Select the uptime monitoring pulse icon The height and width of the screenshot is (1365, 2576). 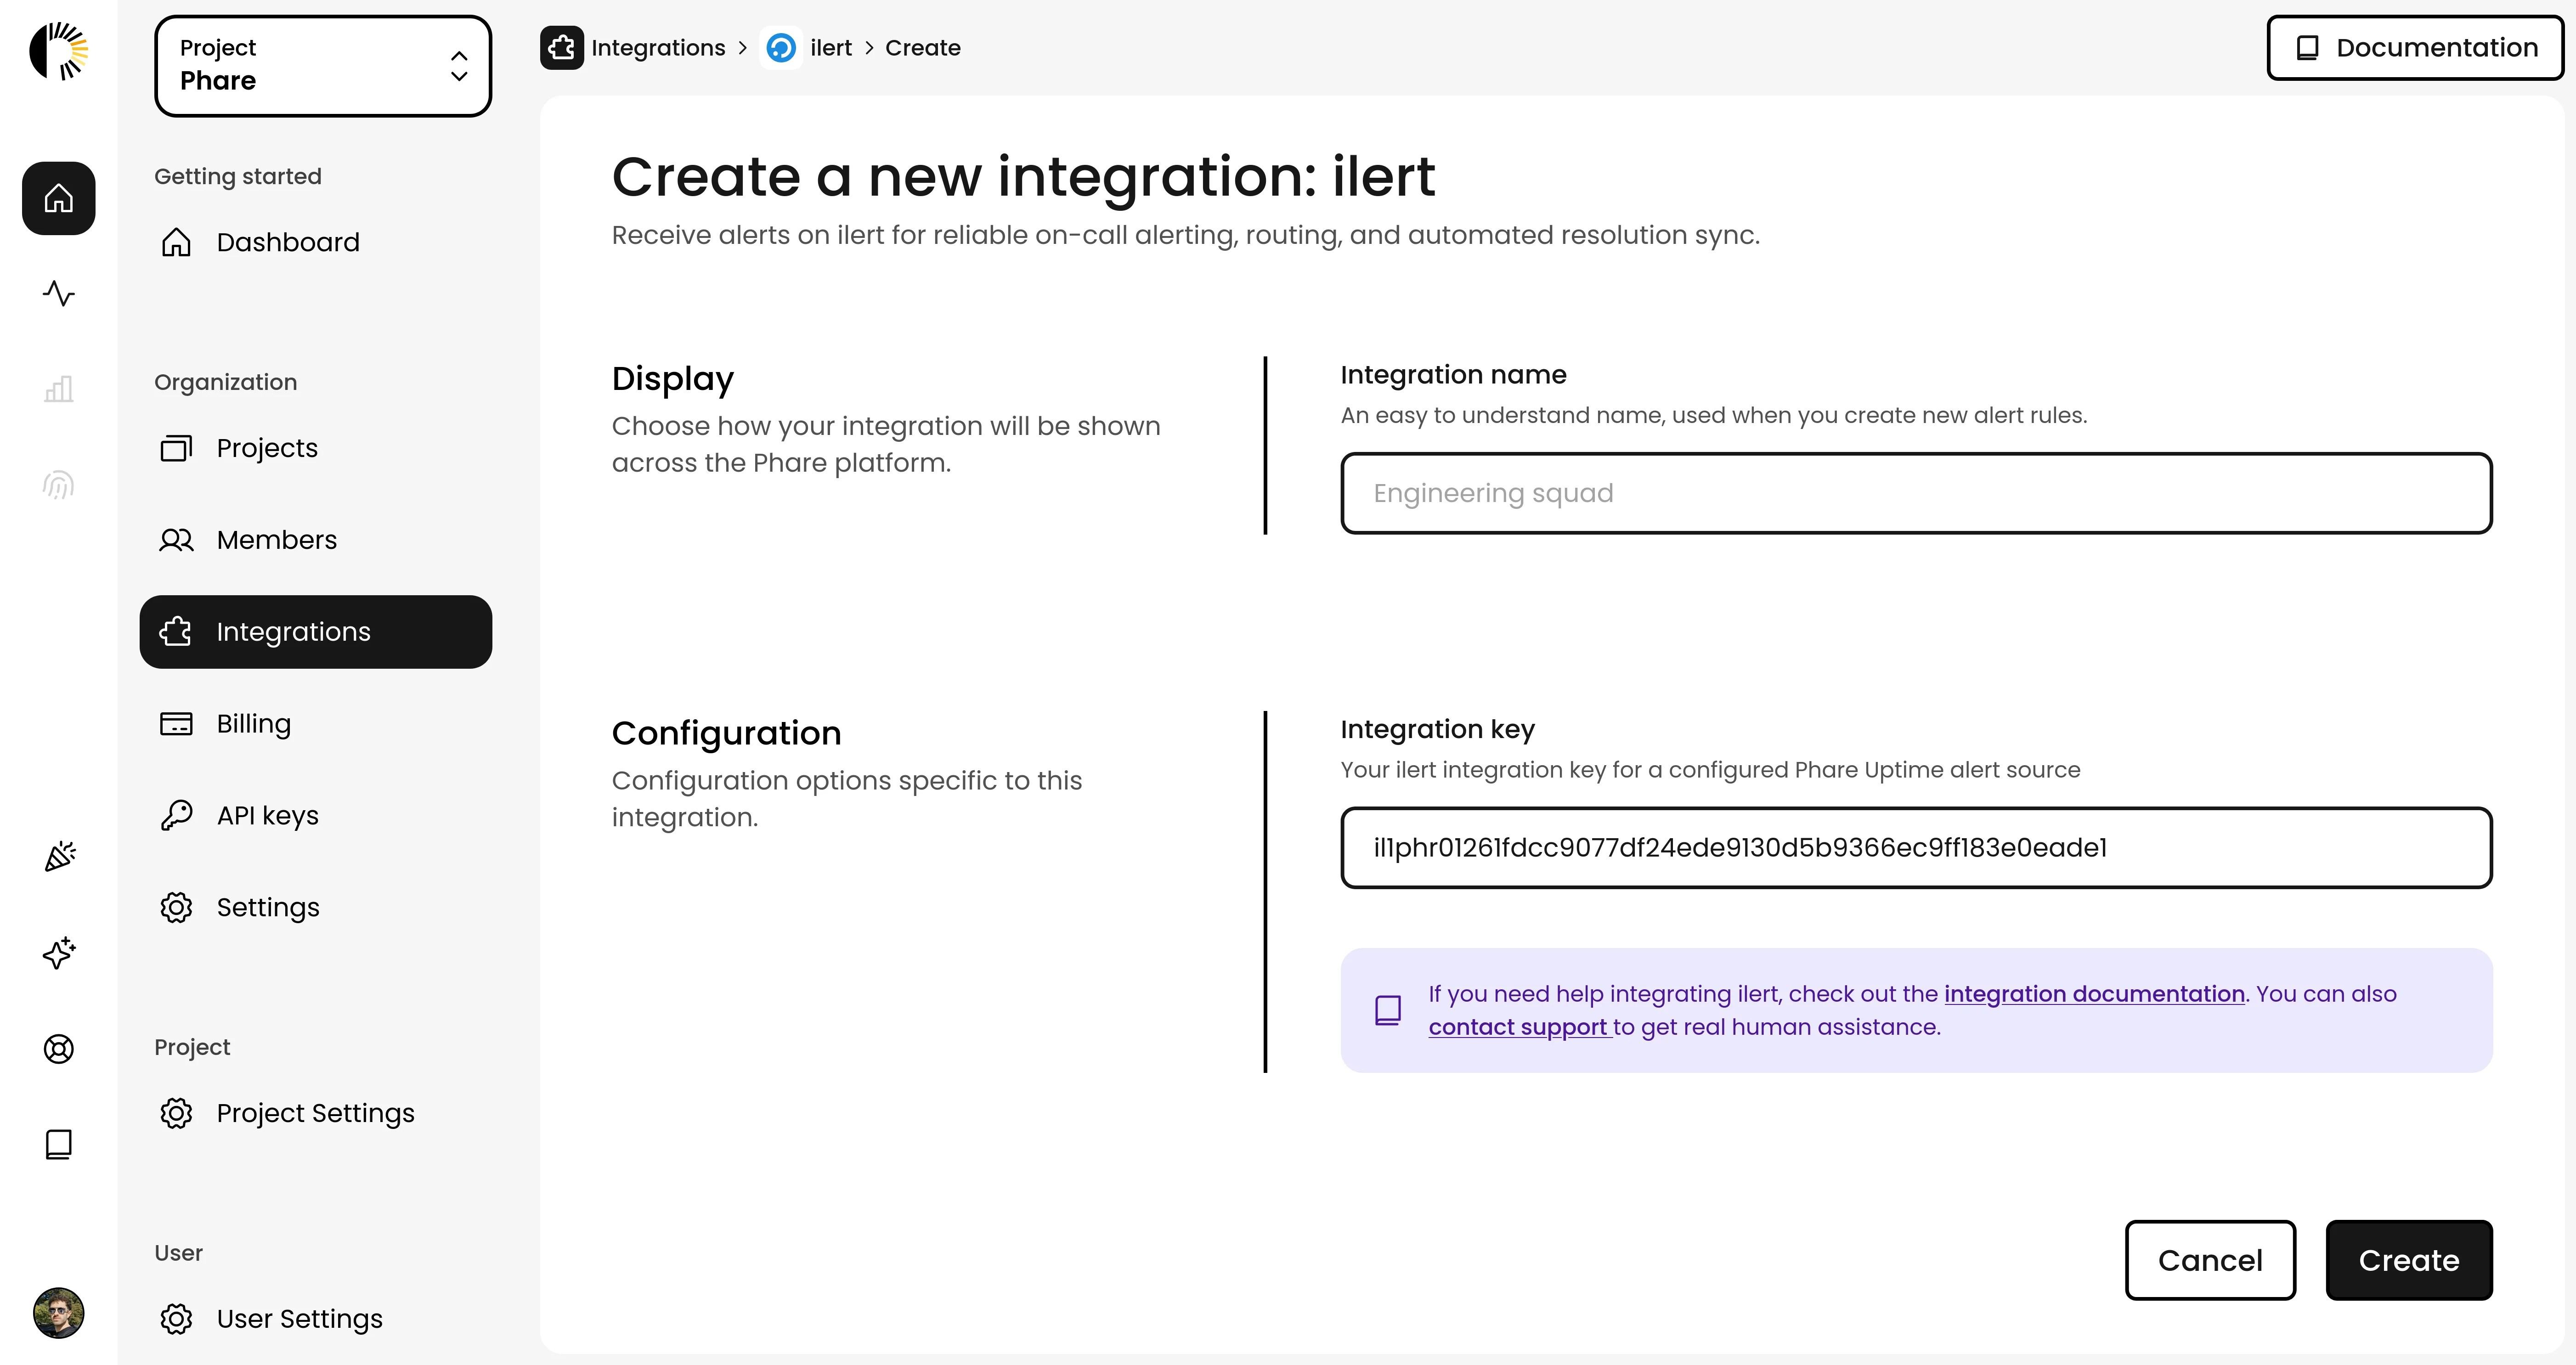58,294
